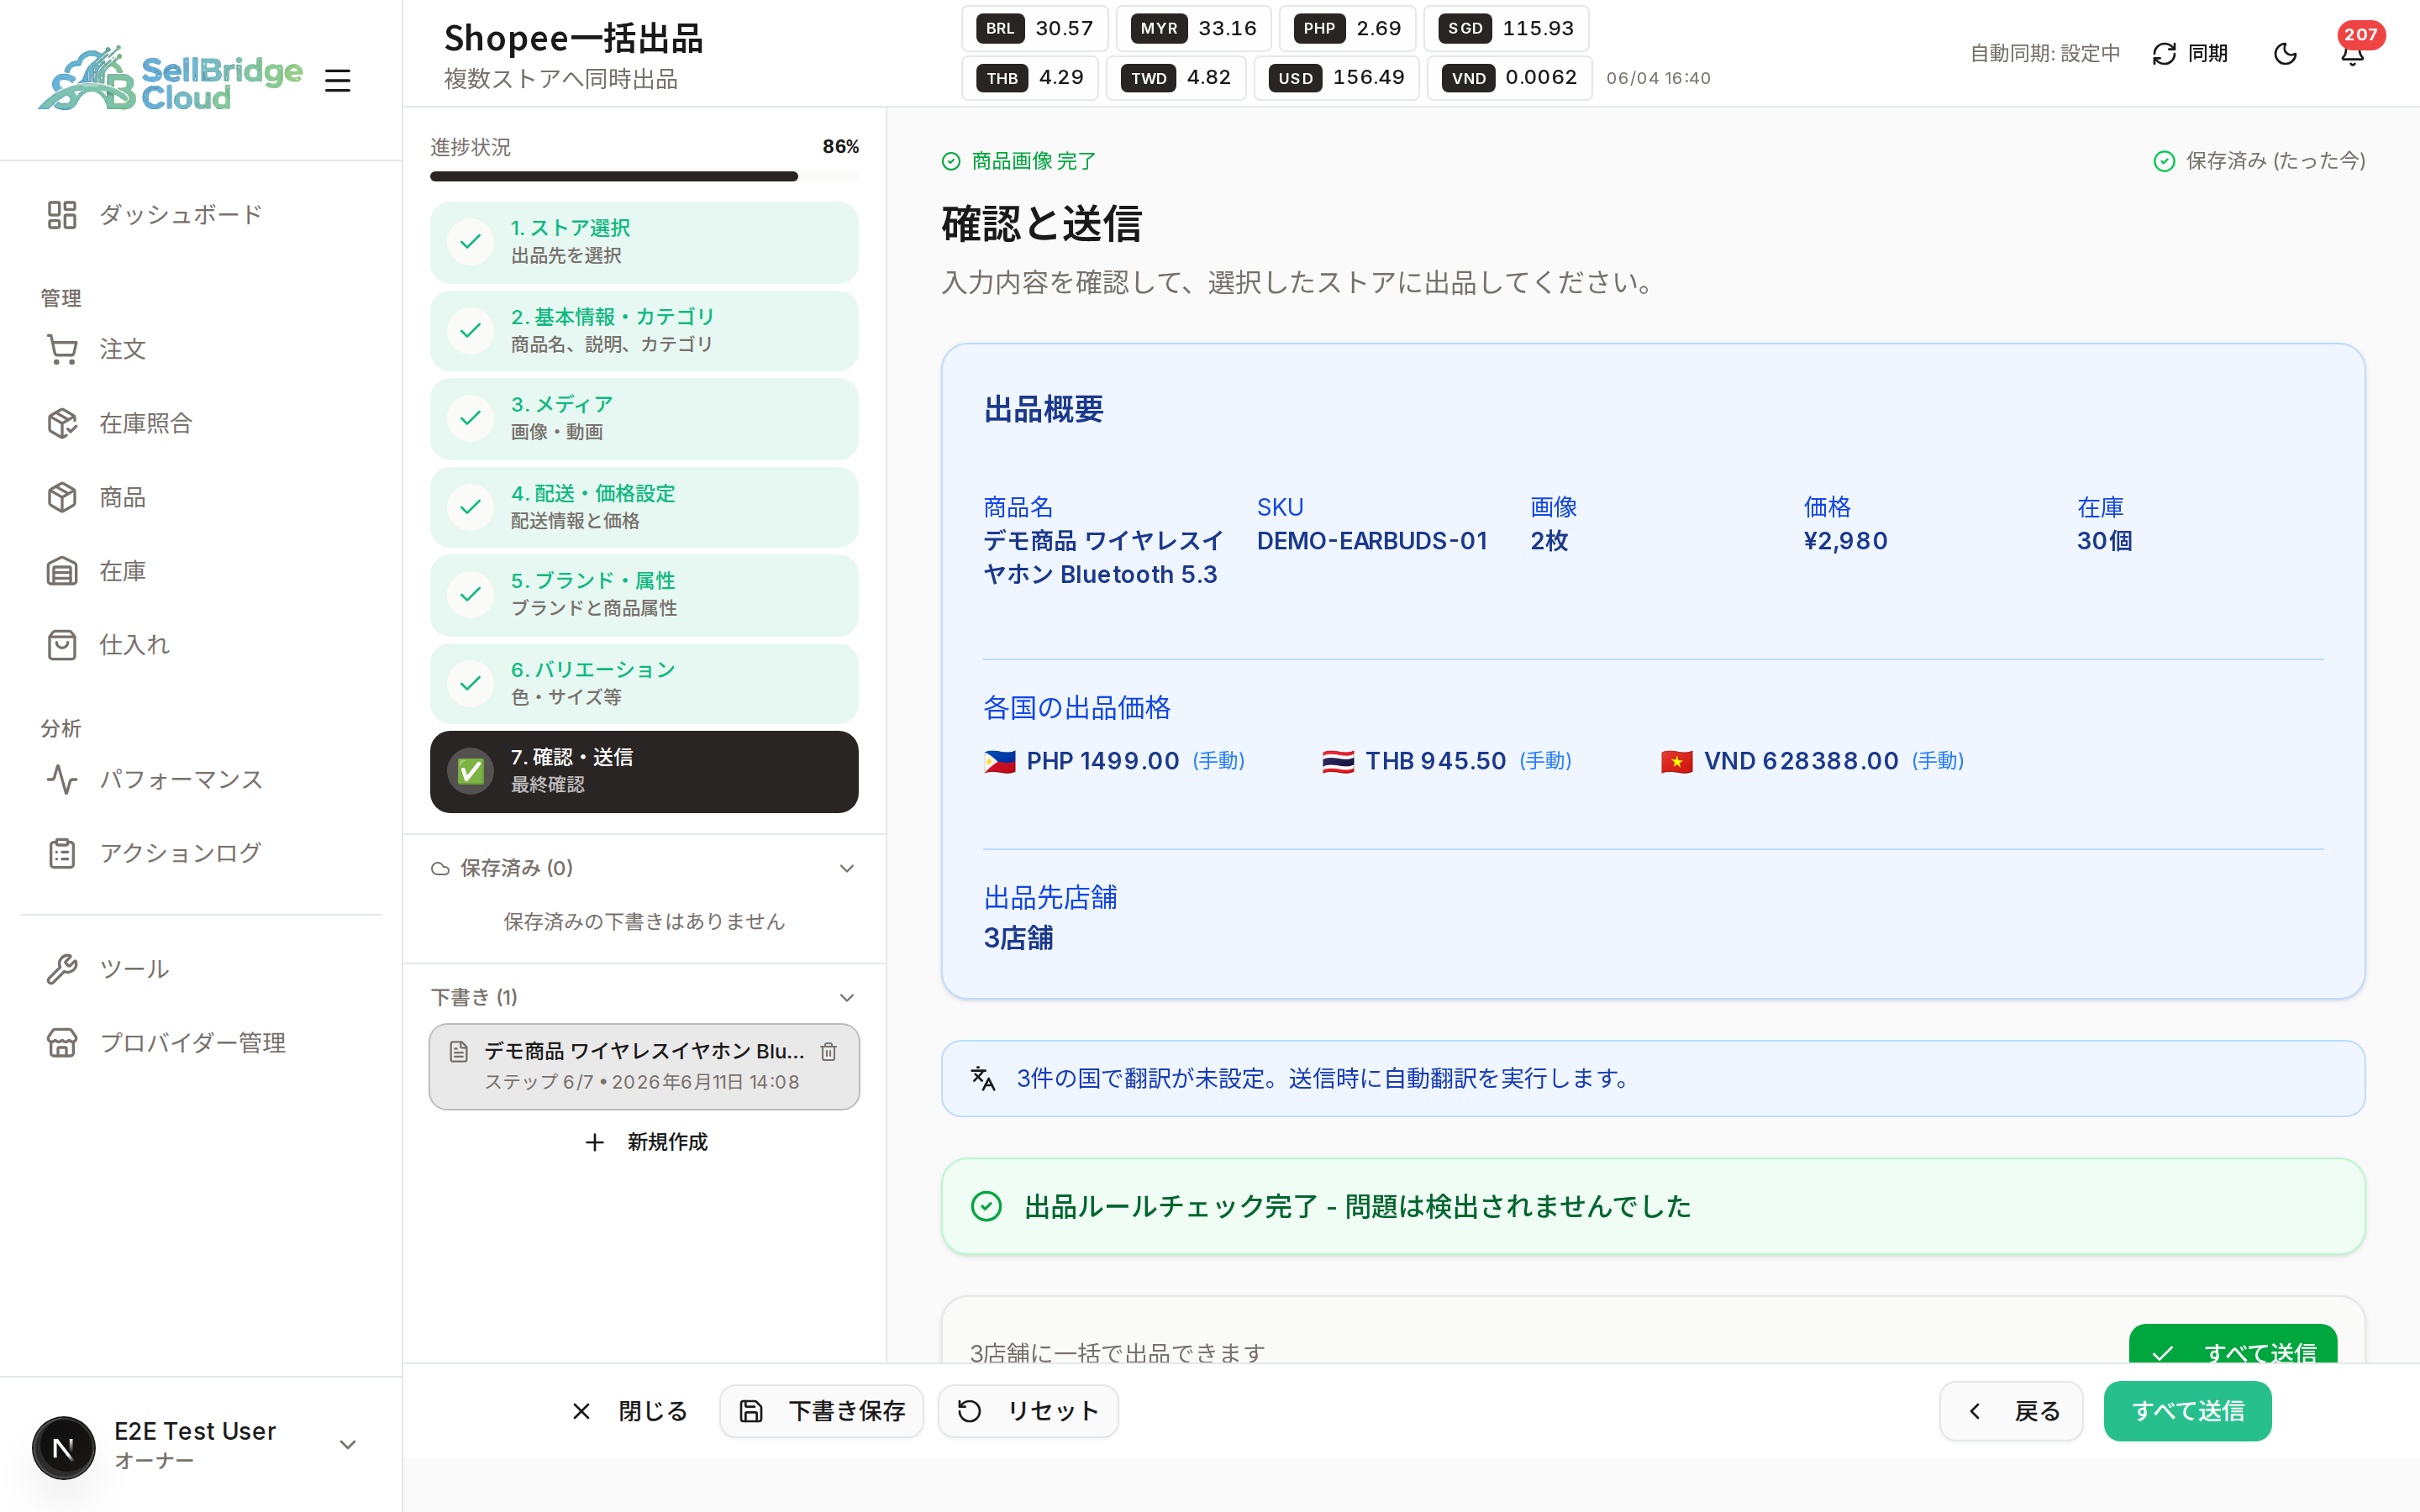Go to step 2 基本情報・カテゴリ
This screenshot has height=1512, width=2420.
644,330
